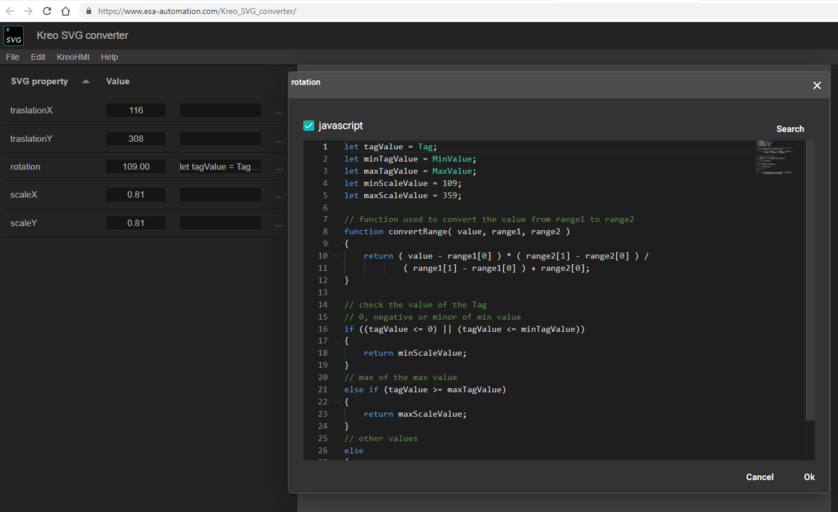
Task: Collapse the code fold at line 22
Action: click(x=337, y=402)
